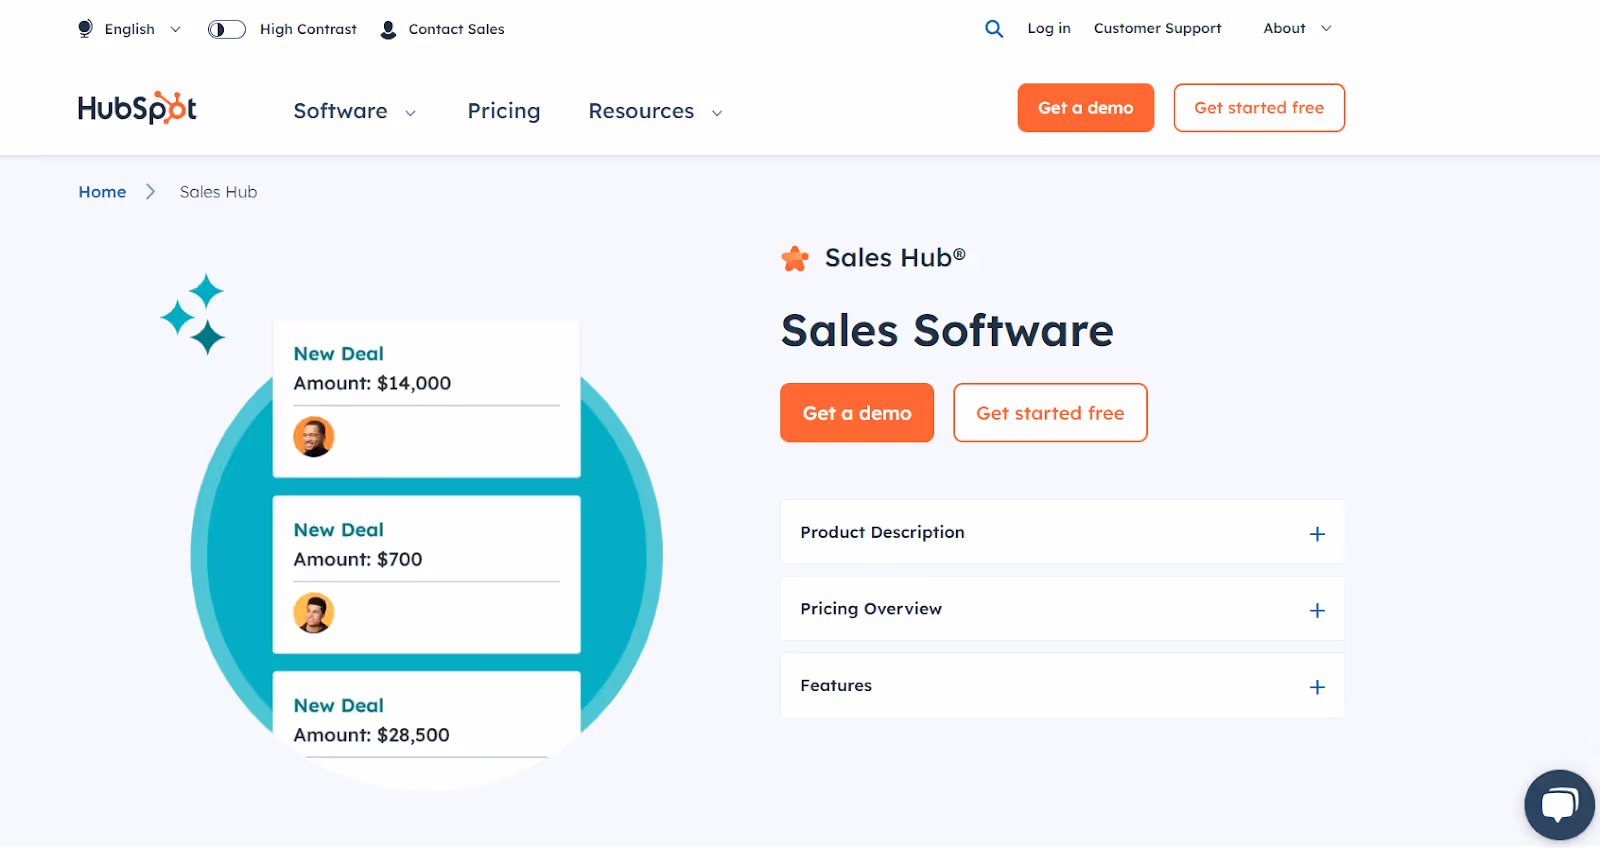Image resolution: width=1600 pixels, height=848 pixels.
Task: Click the Amount: $700 text
Action: click(x=358, y=559)
